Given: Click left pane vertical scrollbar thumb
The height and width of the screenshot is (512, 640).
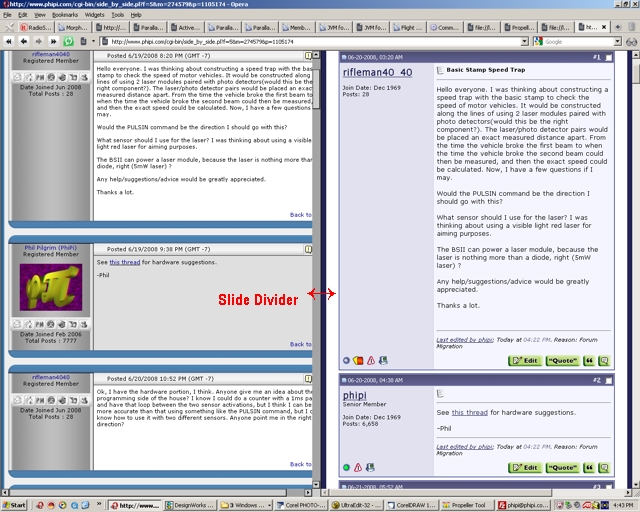Looking at the screenshot, I should pyautogui.click(x=316, y=89).
